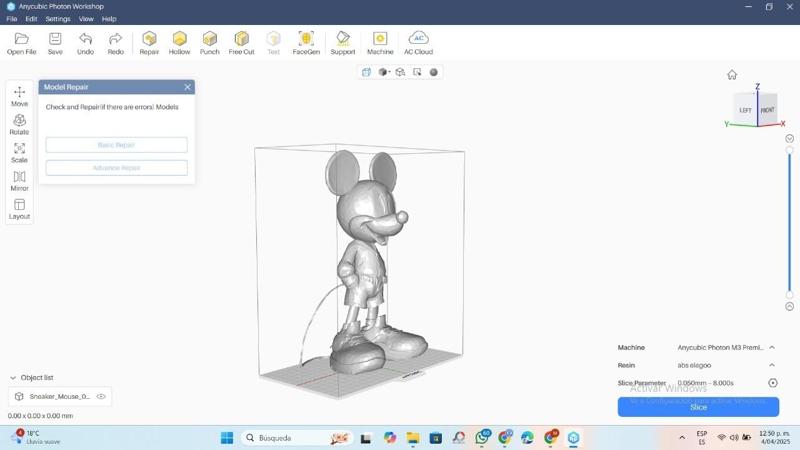Click the Windows Start button

coord(227,438)
